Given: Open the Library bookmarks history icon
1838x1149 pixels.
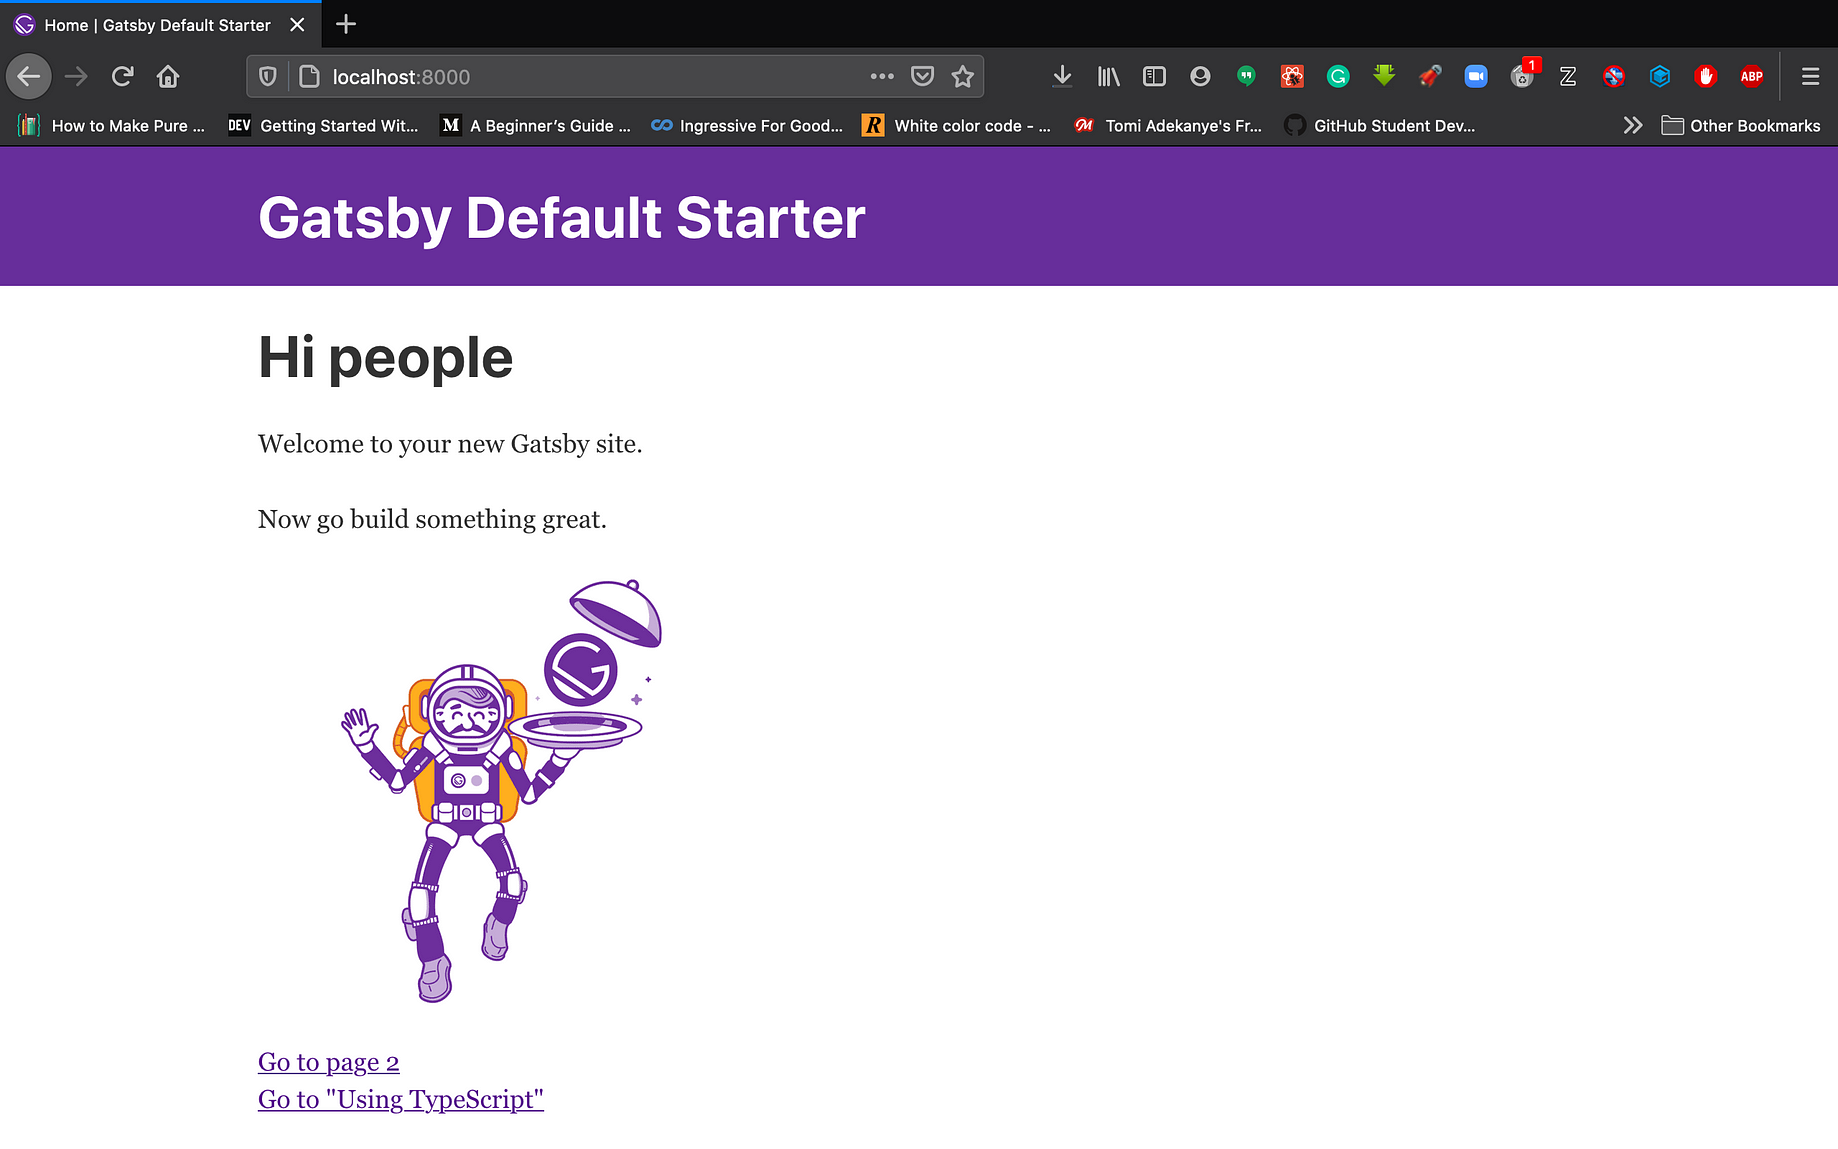Looking at the screenshot, I should point(1108,76).
